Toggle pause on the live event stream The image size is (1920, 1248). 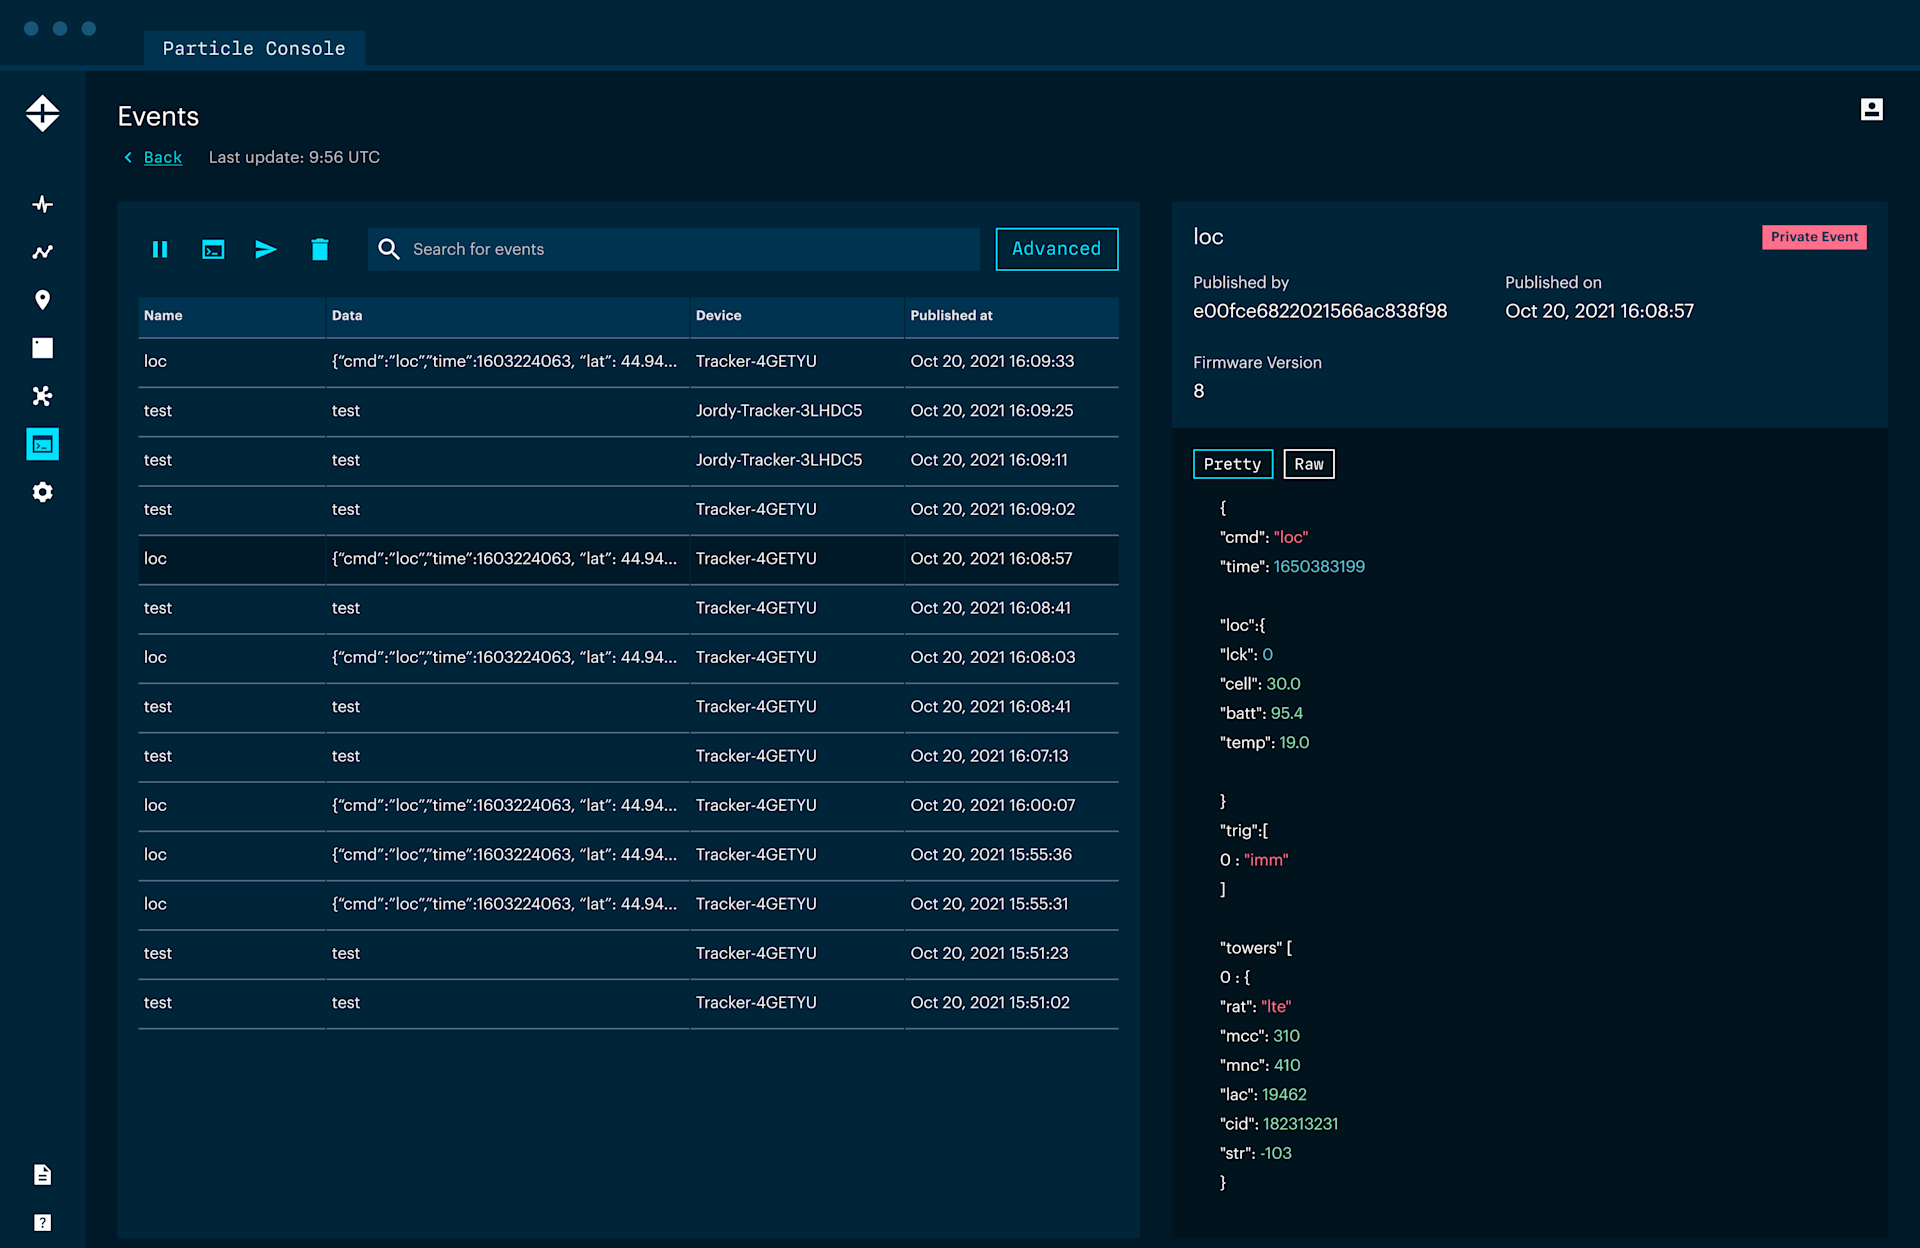click(160, 249)
